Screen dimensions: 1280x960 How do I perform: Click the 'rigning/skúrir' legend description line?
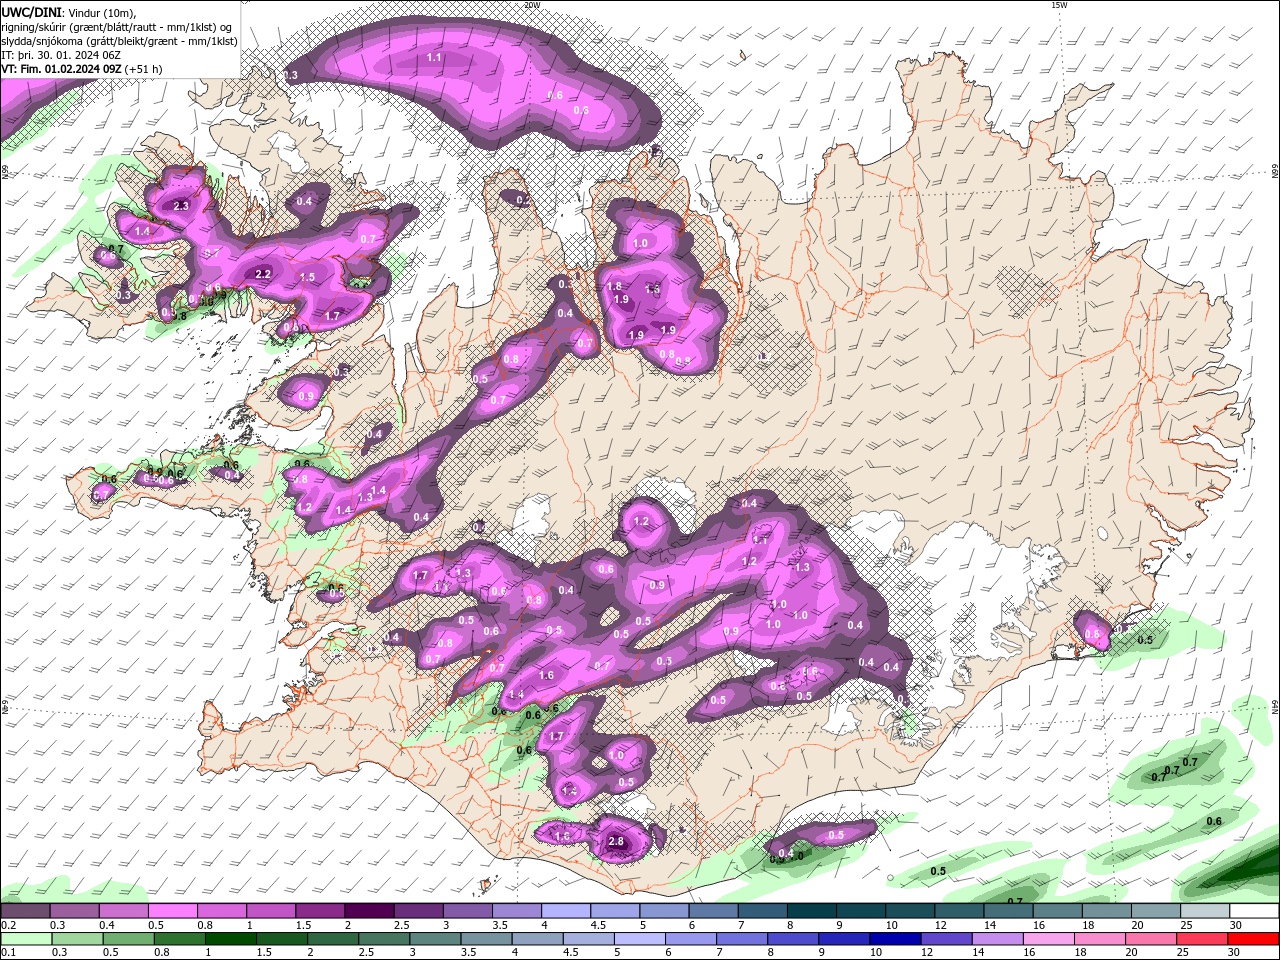[118, 26]
